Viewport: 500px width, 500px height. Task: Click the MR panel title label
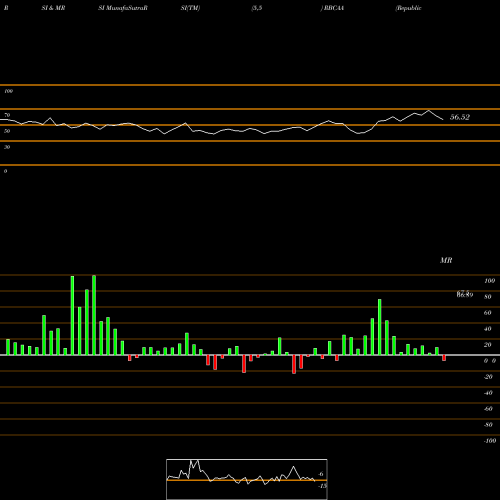click(446, 260)
